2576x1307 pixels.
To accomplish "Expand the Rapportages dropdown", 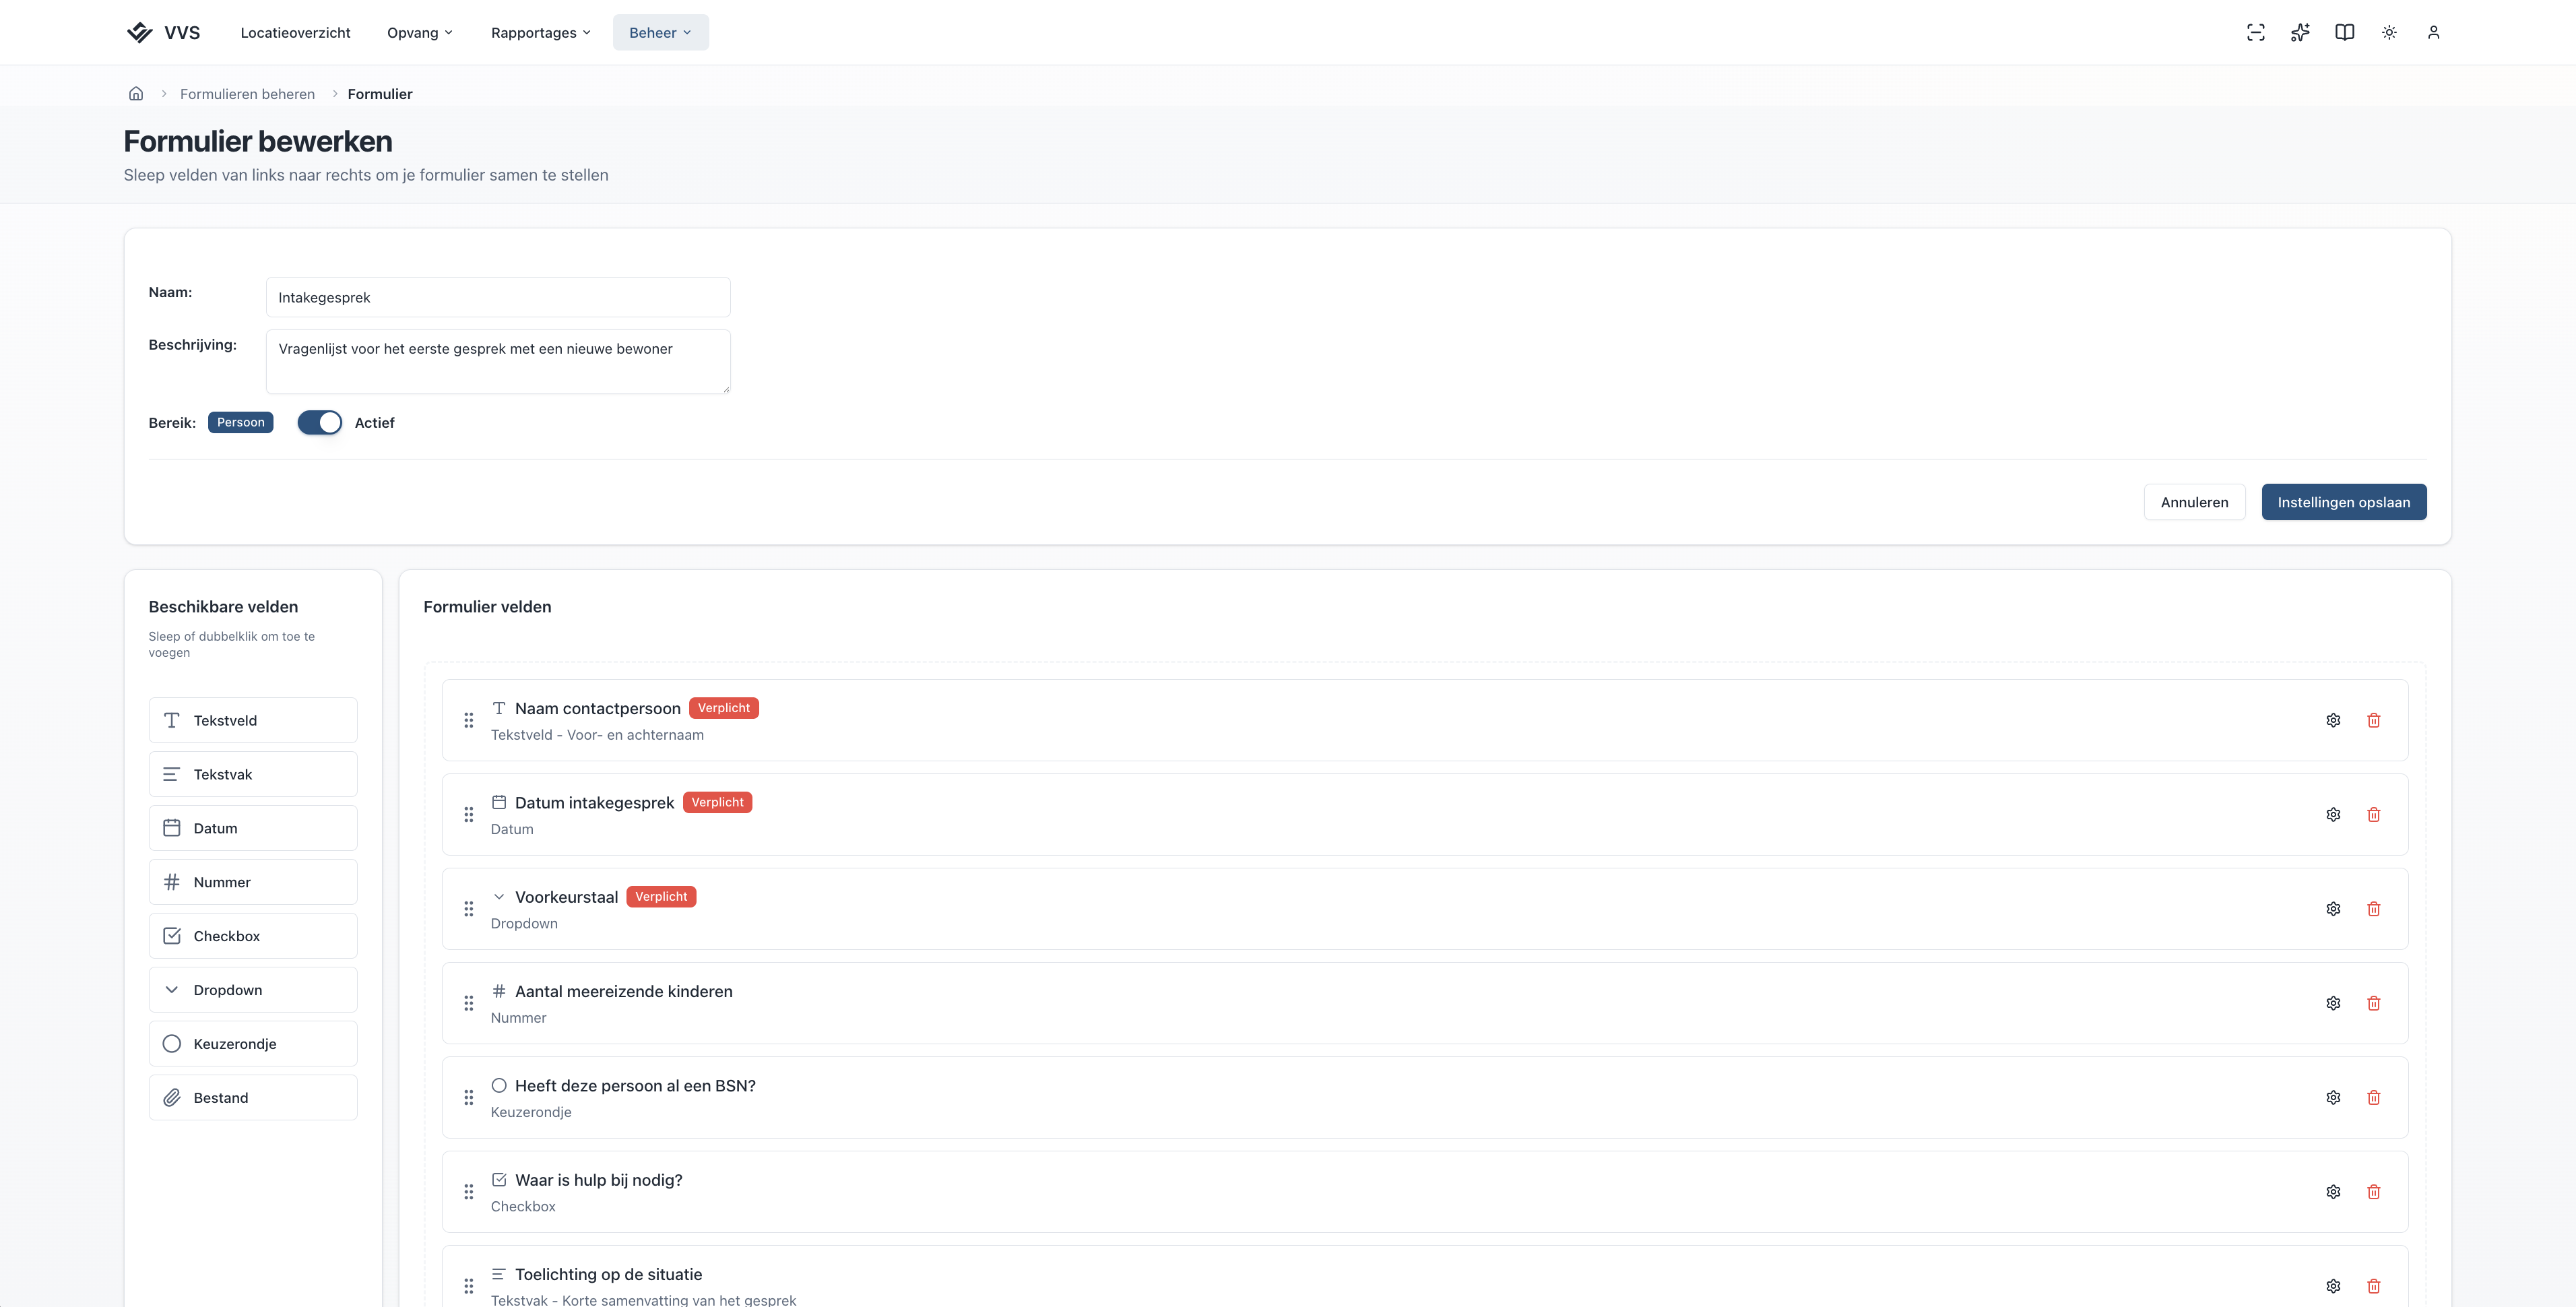I will 541,32.
